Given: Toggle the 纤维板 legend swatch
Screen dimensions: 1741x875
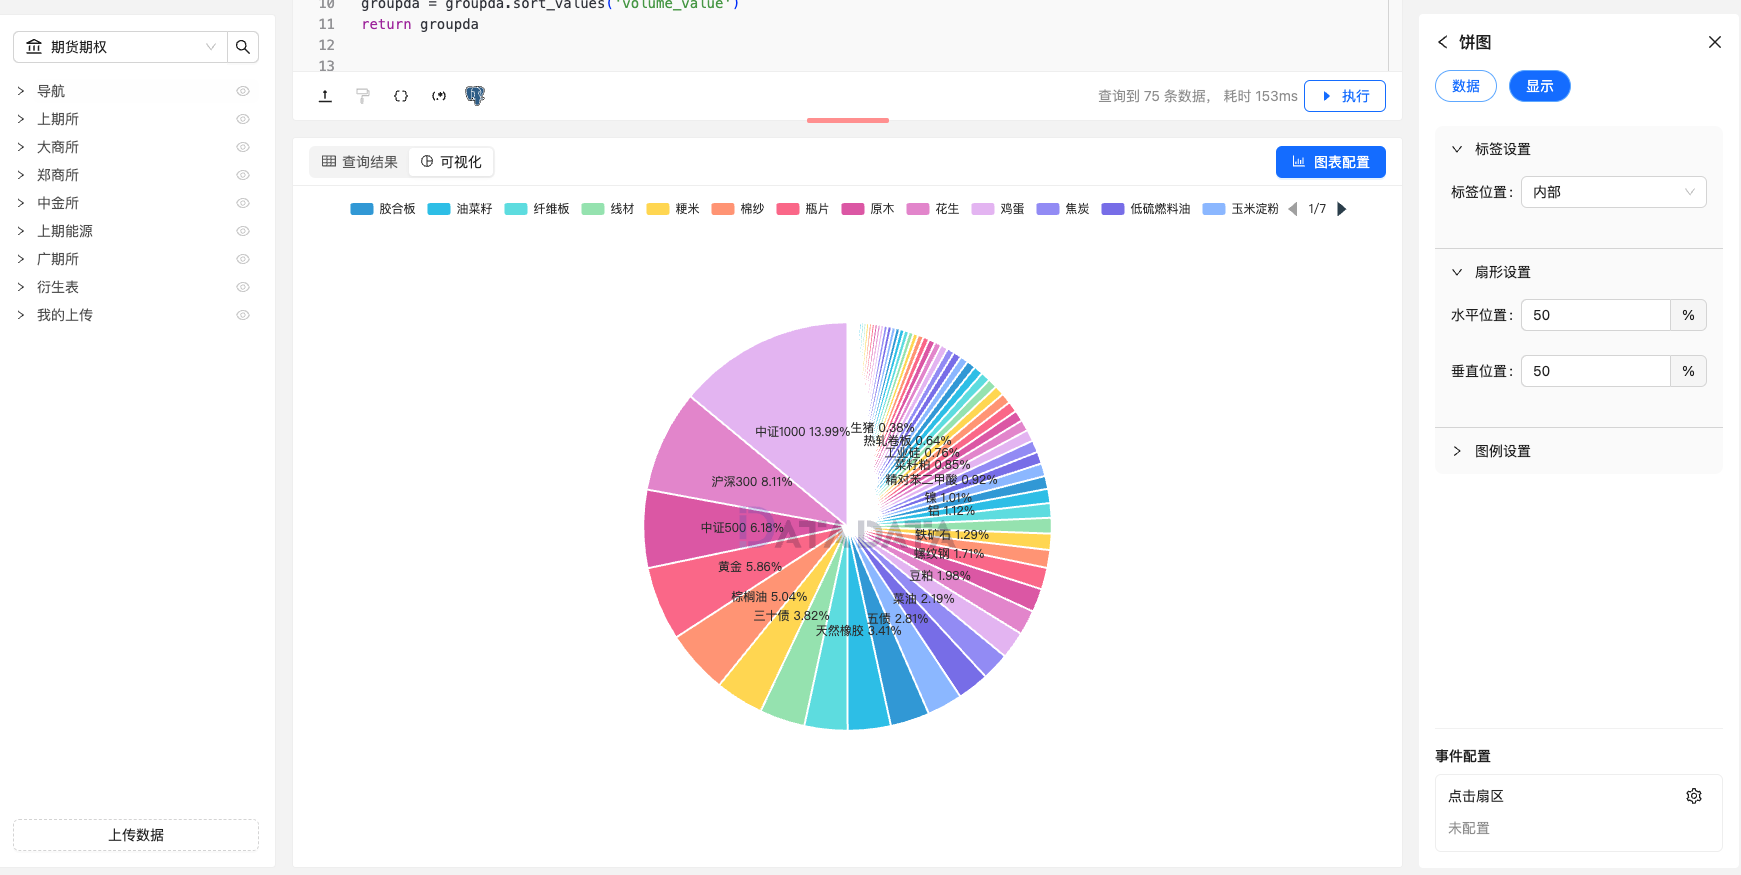Looking at the screenshot, I should point(516,209).
